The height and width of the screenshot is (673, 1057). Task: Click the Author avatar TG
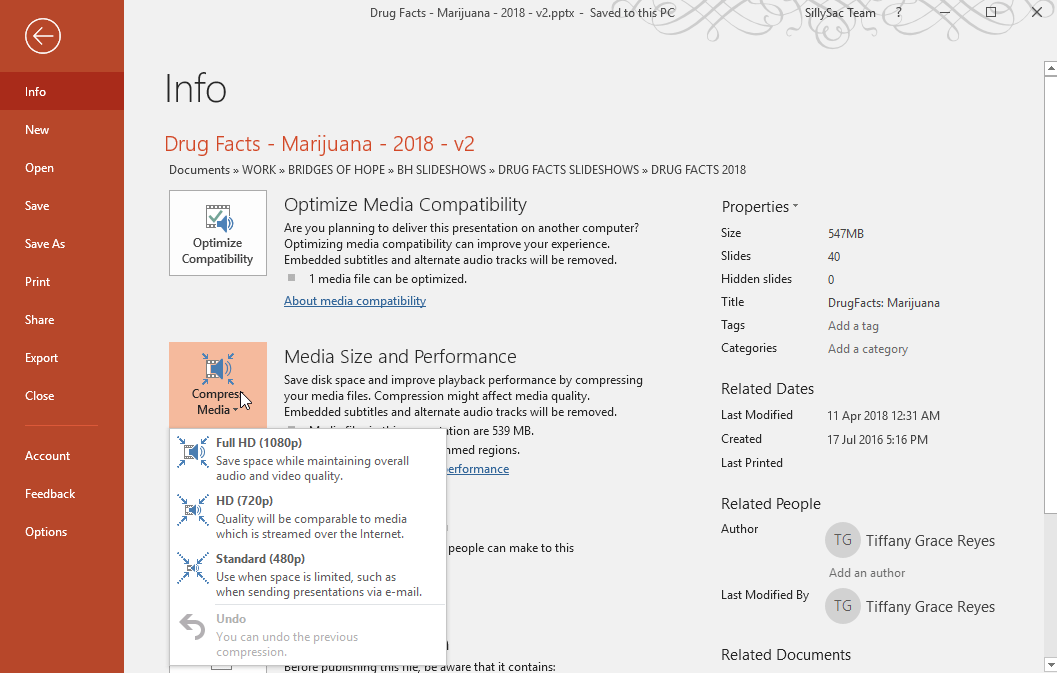pyautogui.click(x=843, y=540)
